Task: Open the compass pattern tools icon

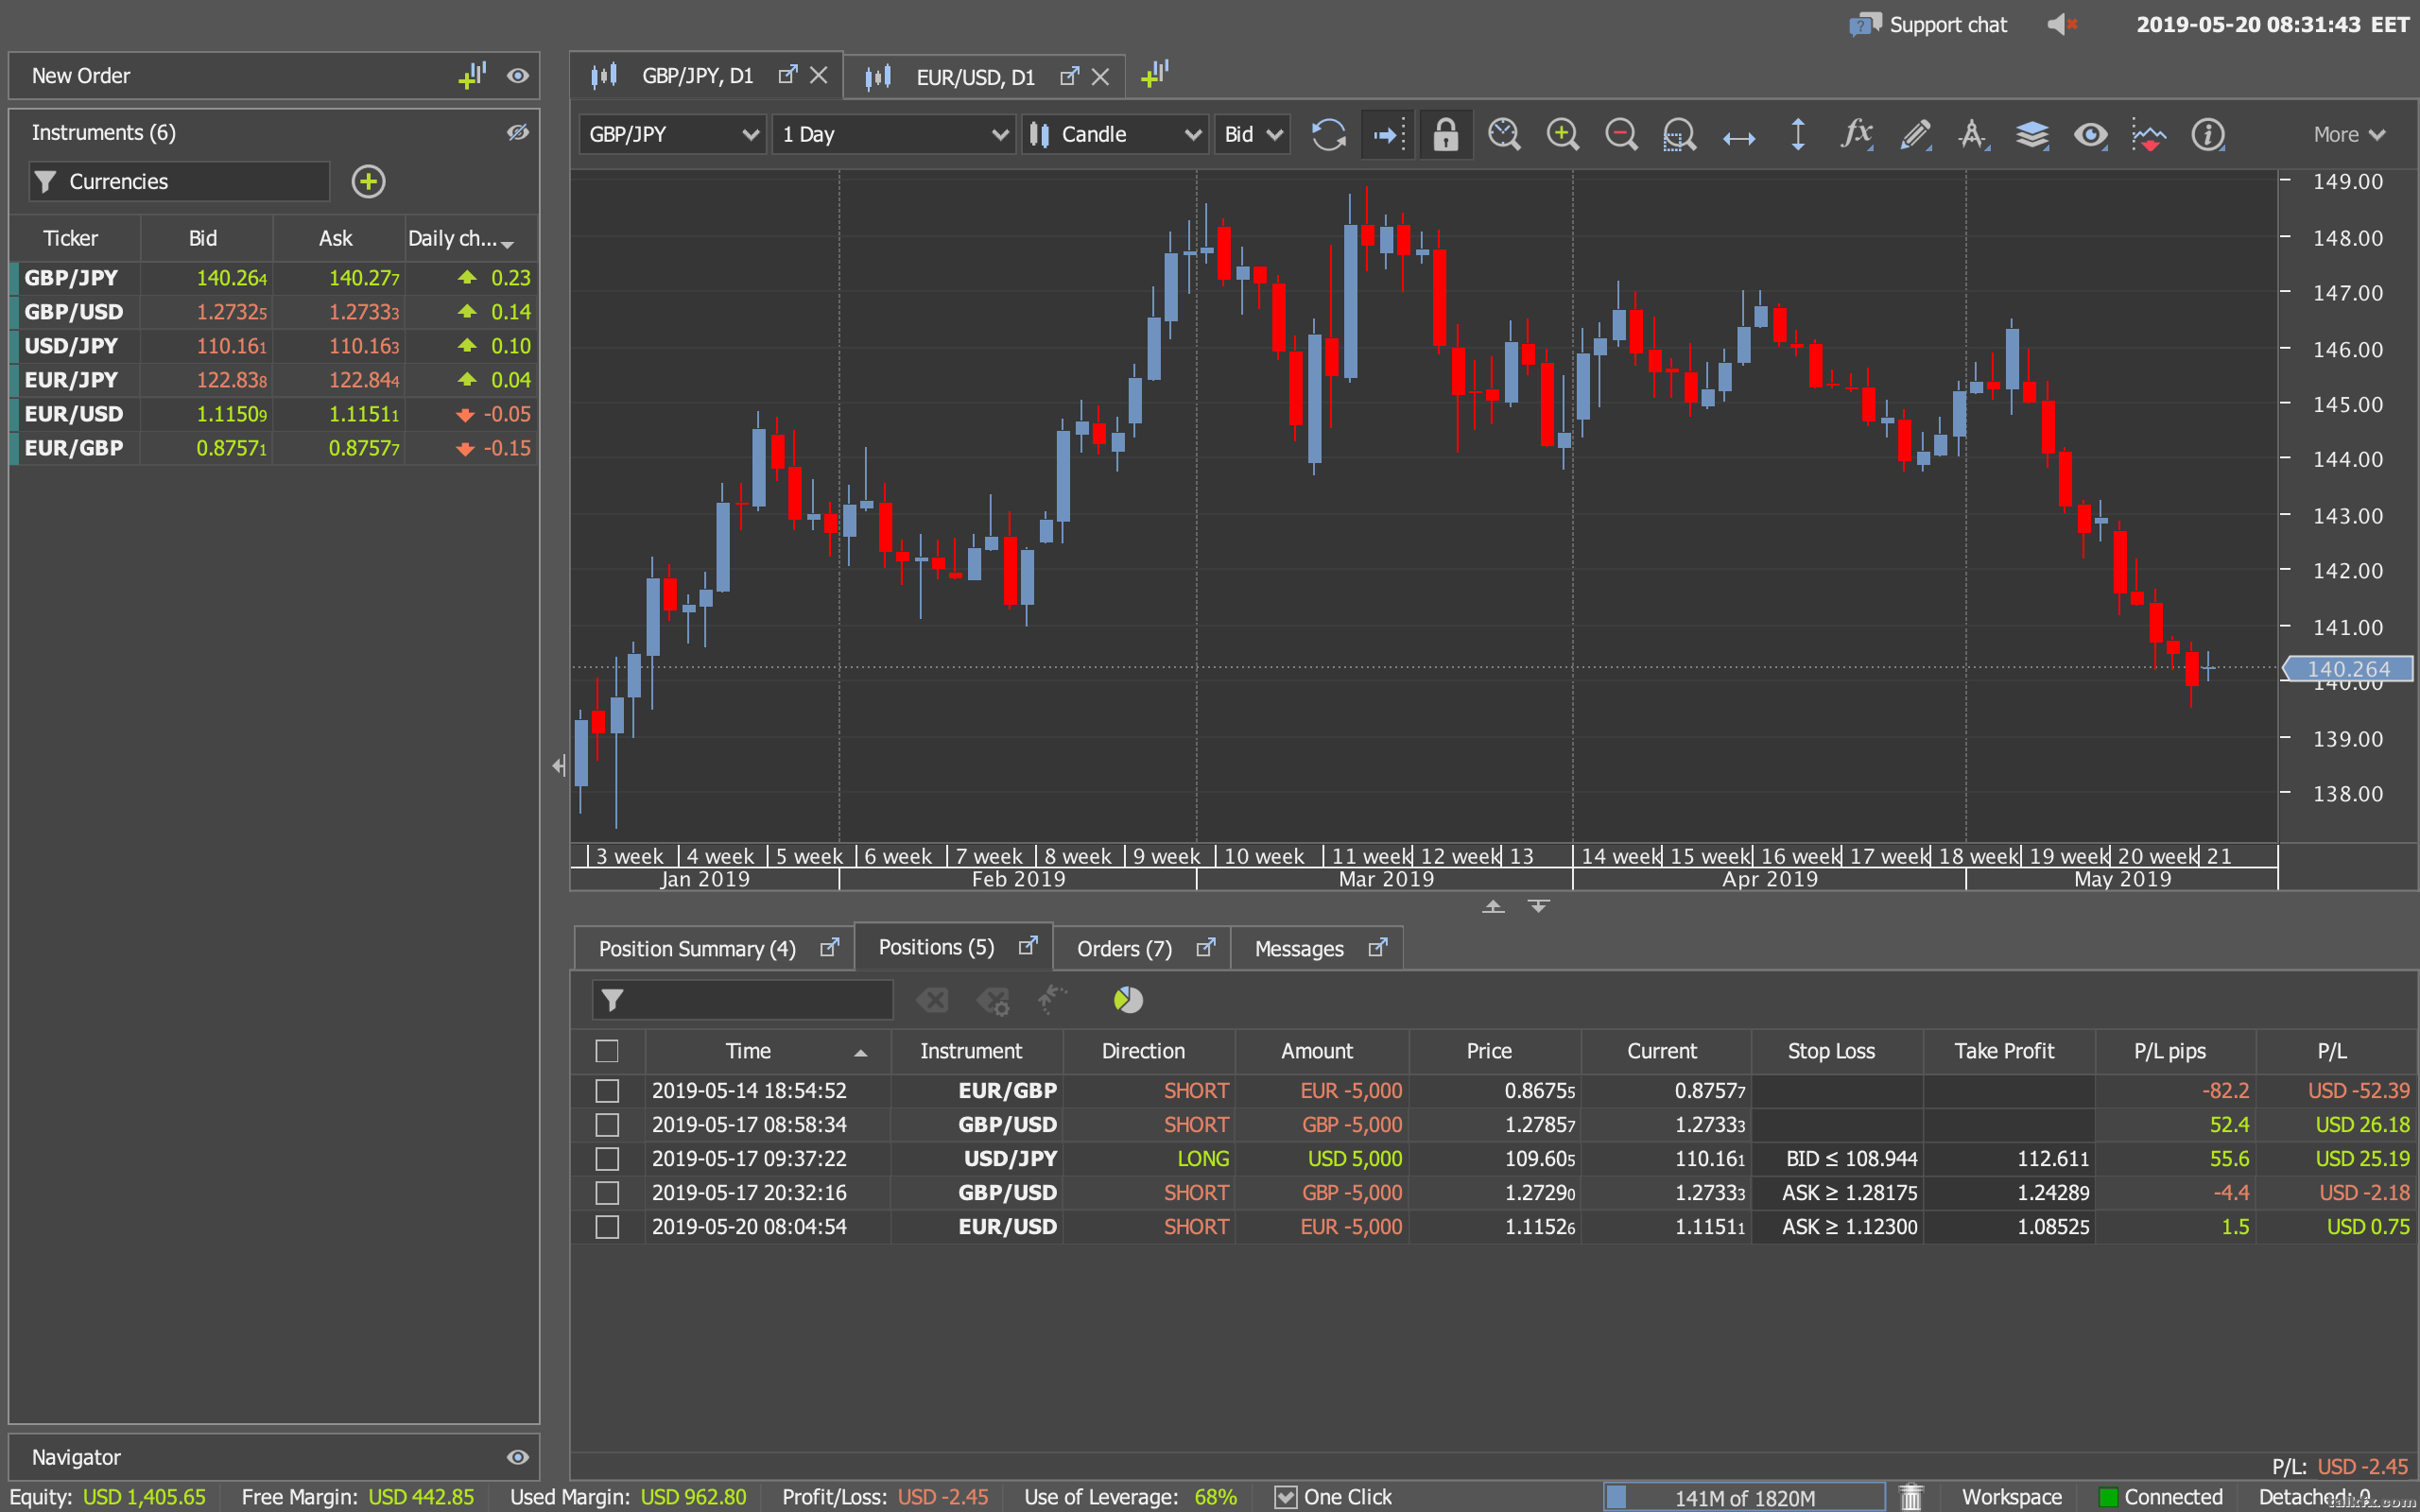Action: click(x=1973, y=134)
